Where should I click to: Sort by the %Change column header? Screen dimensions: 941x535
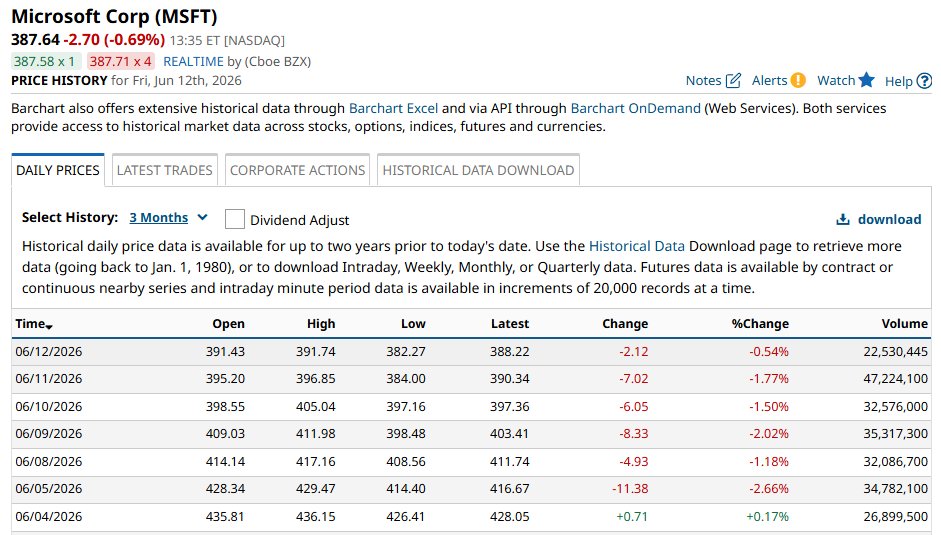(760, 324)
